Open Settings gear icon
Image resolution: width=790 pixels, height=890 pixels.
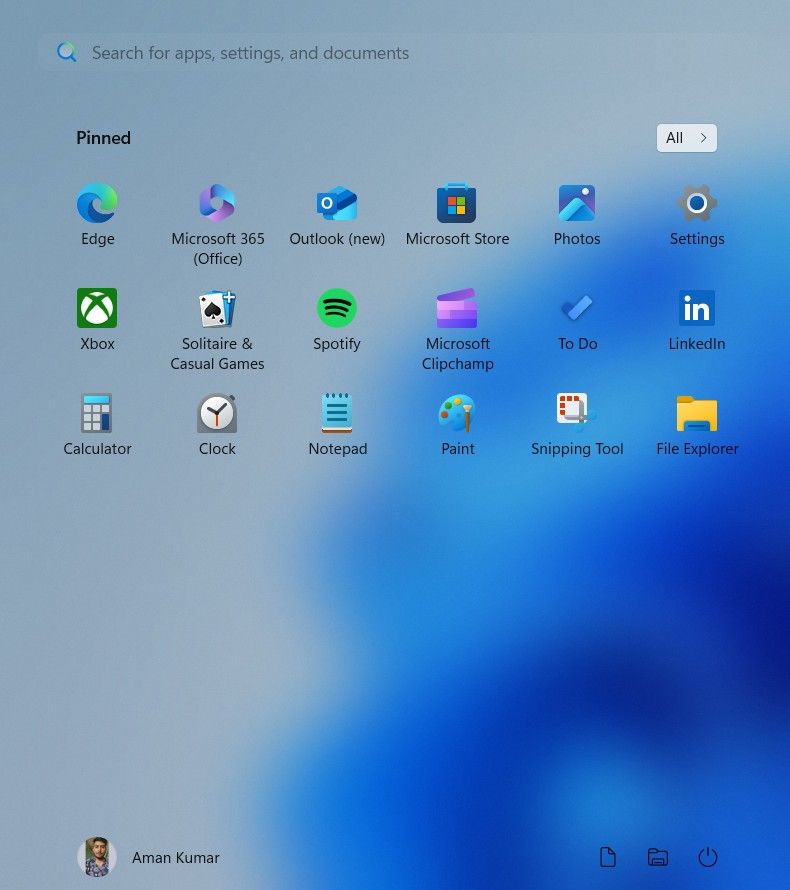click(697, 203)
